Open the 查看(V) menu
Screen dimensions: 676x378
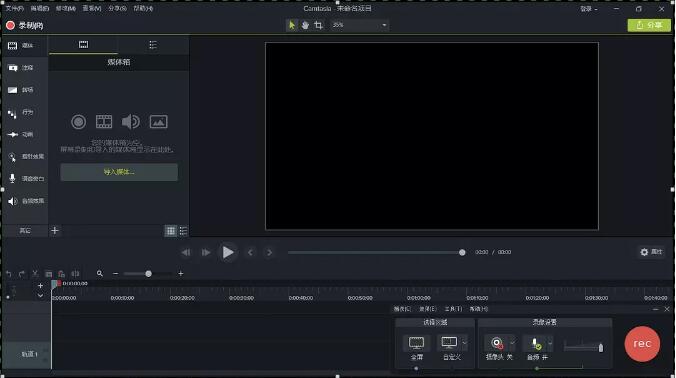click(91, 9)
